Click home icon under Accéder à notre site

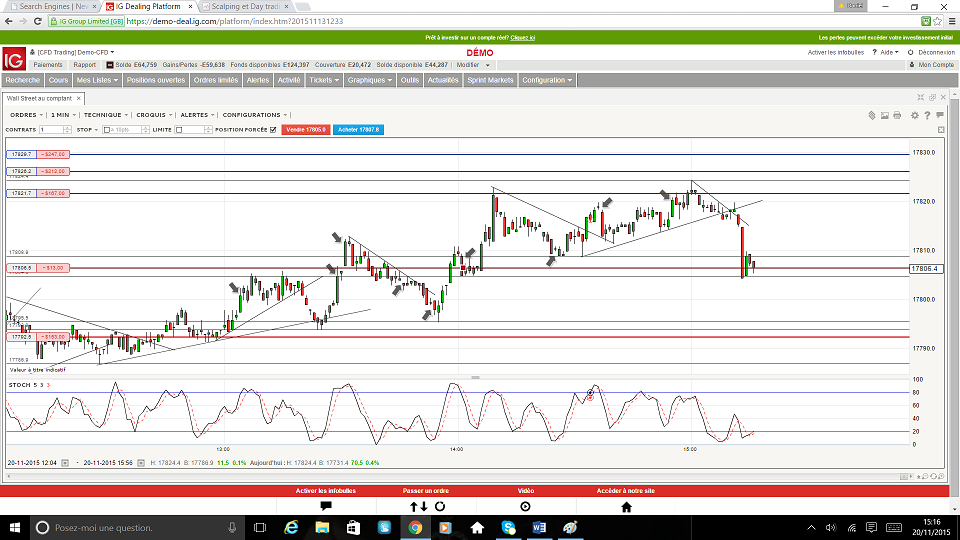pyautogui.click(x=626, y=506)
